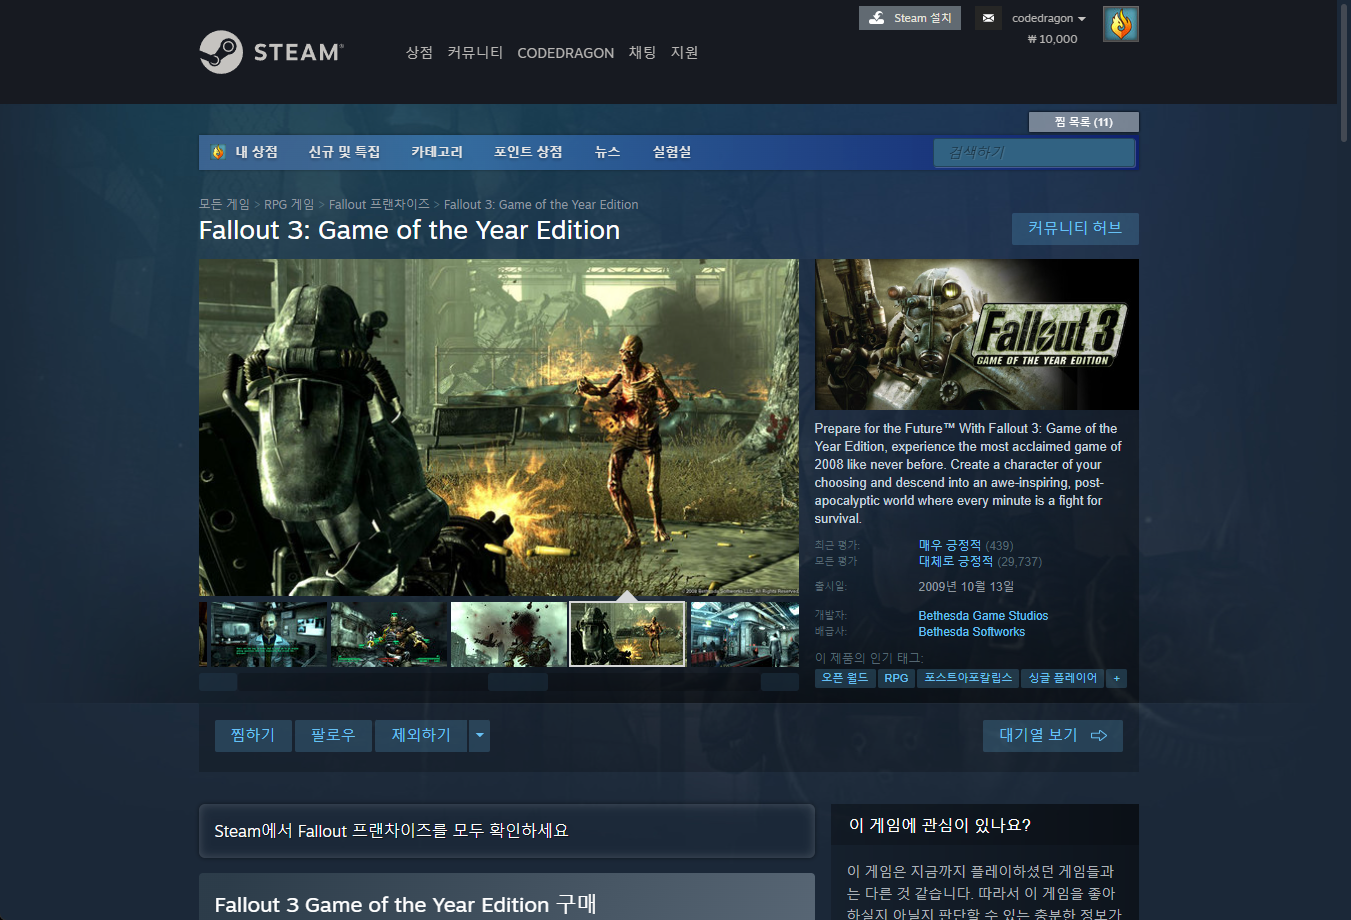
Task: Click the 대기열 보기 queue button
Action: (x=1052, y=735)
